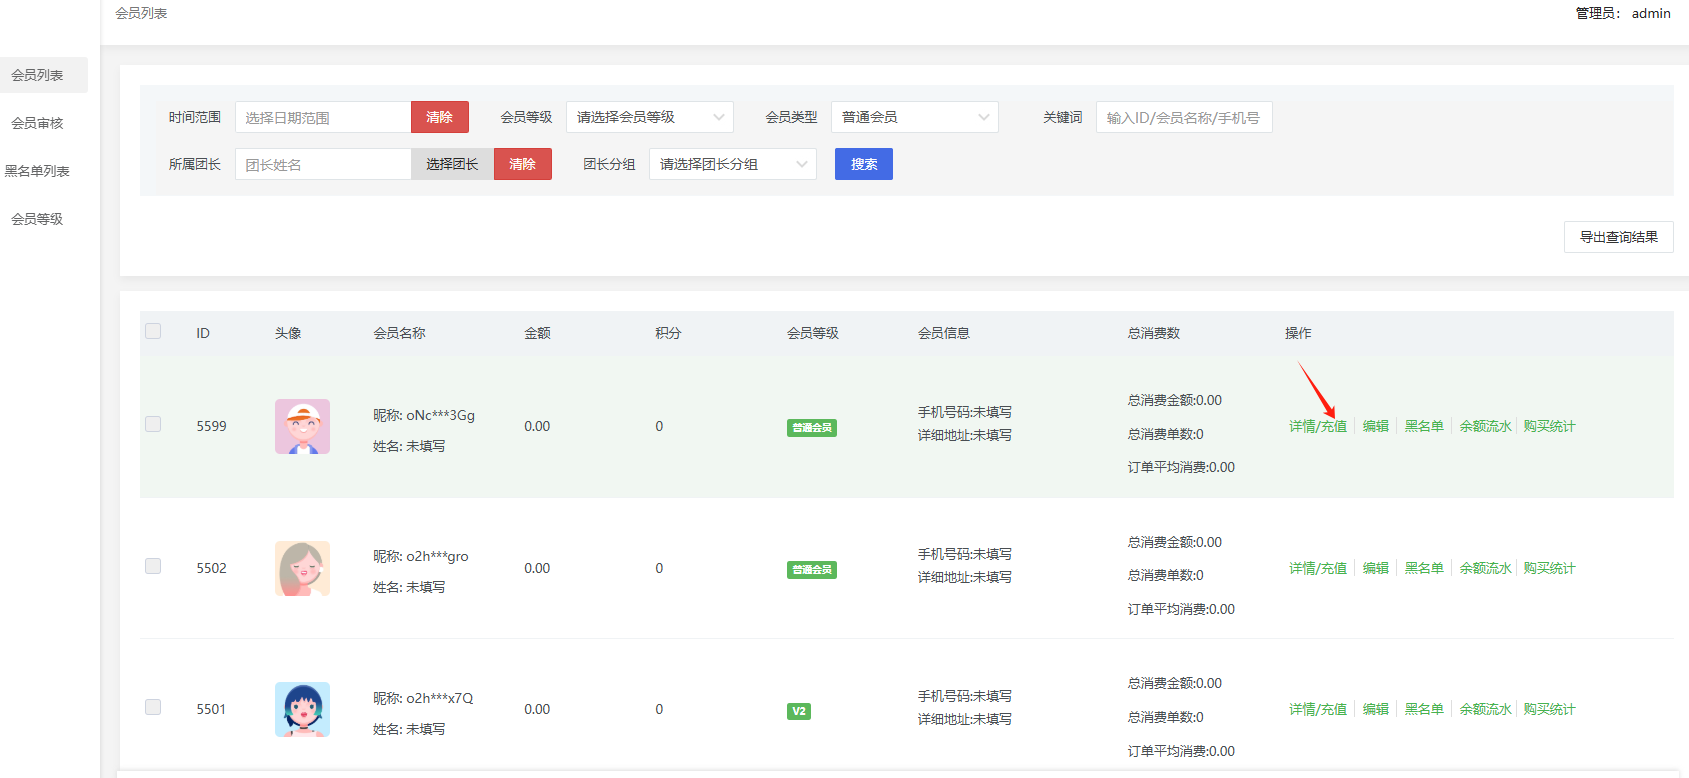
Task: Go to 会员审核 in sidebar
Action: click(37, 123)
